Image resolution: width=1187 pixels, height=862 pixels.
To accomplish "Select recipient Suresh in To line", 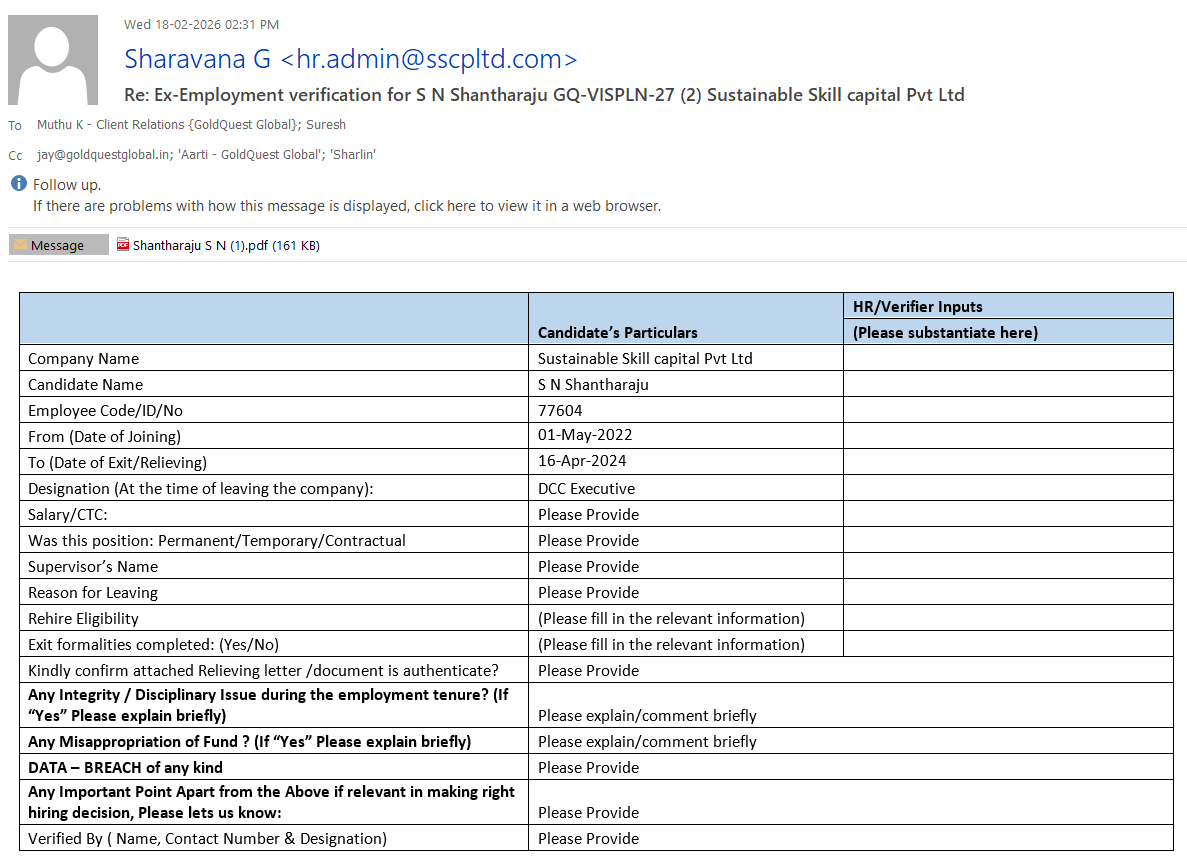I will pos(326,125).
